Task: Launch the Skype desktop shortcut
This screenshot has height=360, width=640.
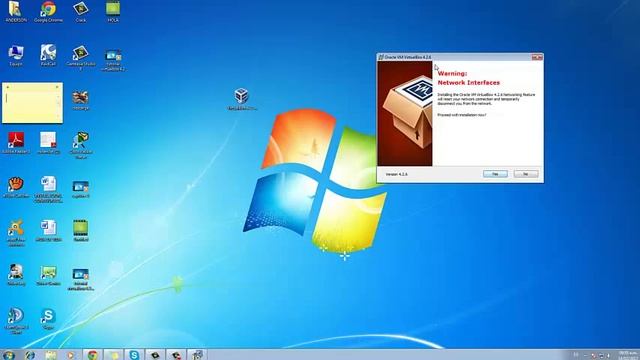Action: pos(48,319)
